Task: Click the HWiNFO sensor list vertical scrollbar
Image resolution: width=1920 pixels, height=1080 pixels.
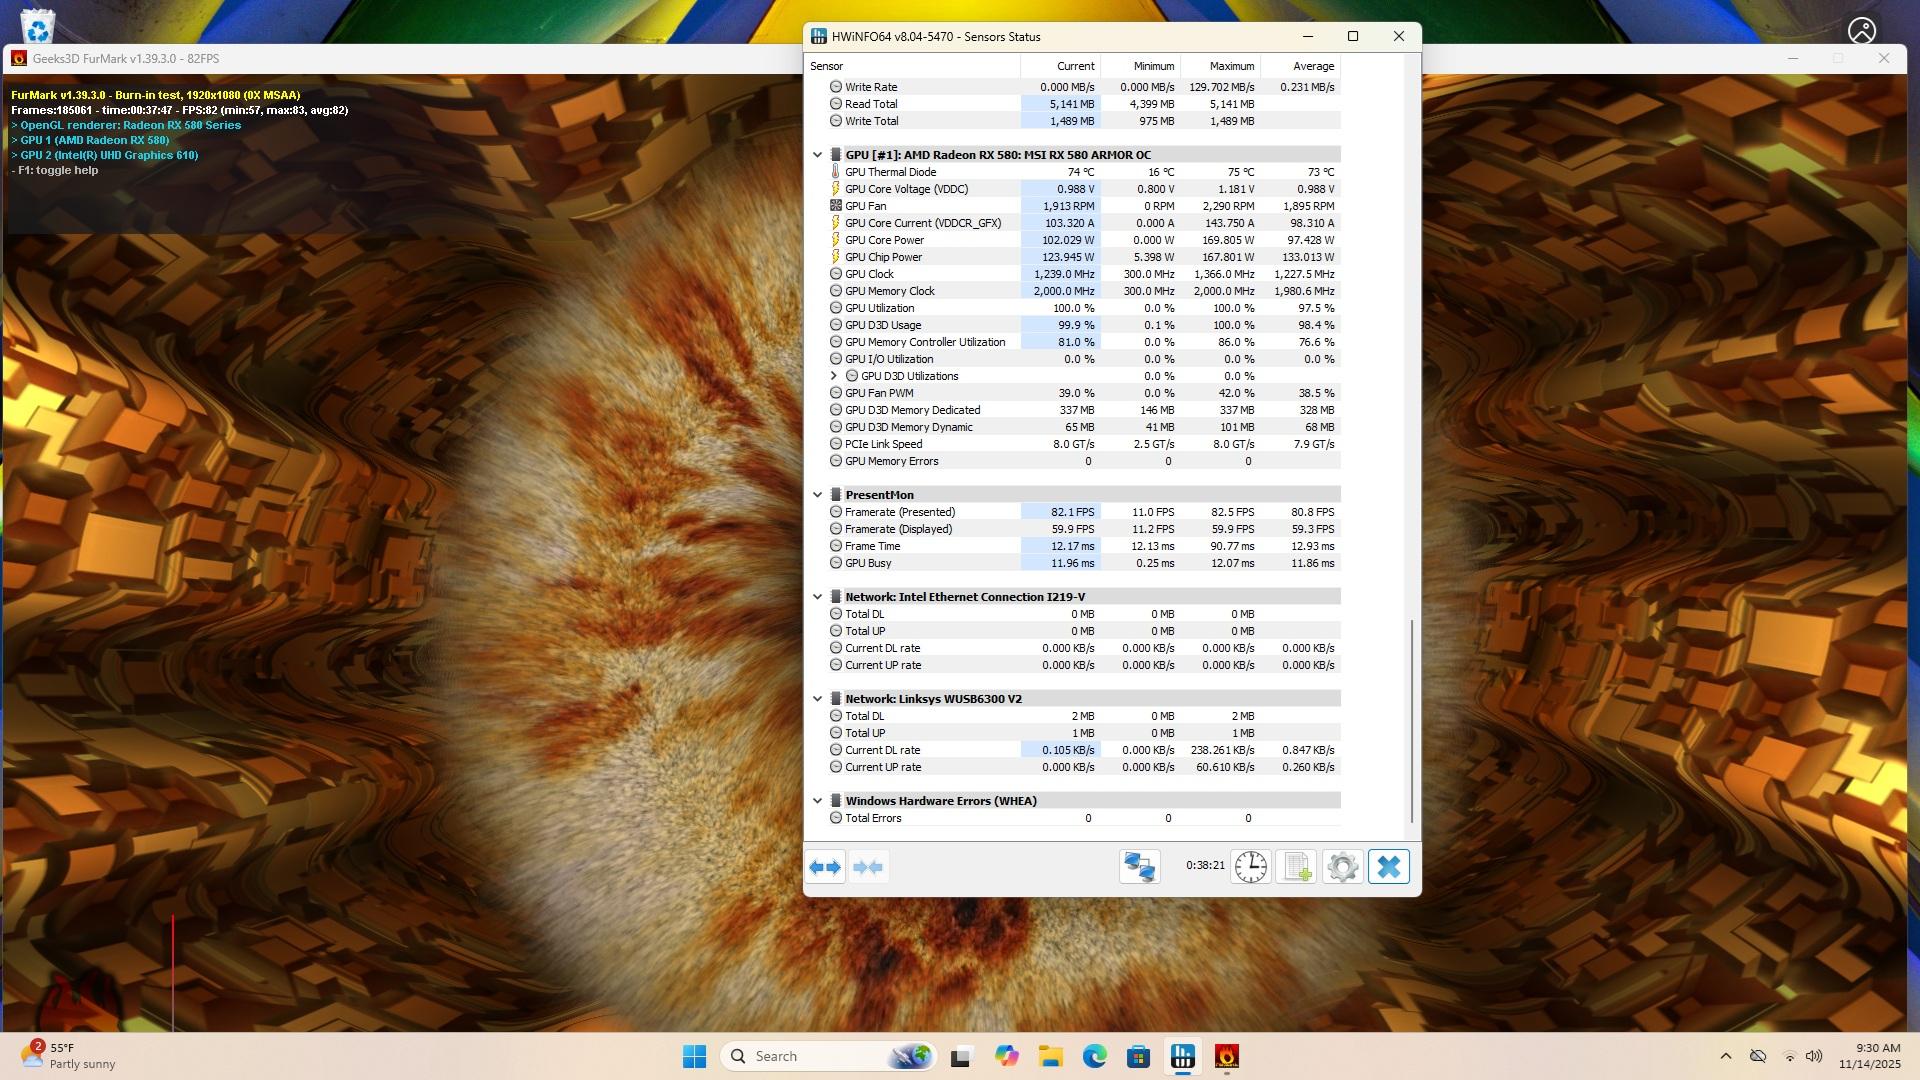Action: (x=1412, y=720)
